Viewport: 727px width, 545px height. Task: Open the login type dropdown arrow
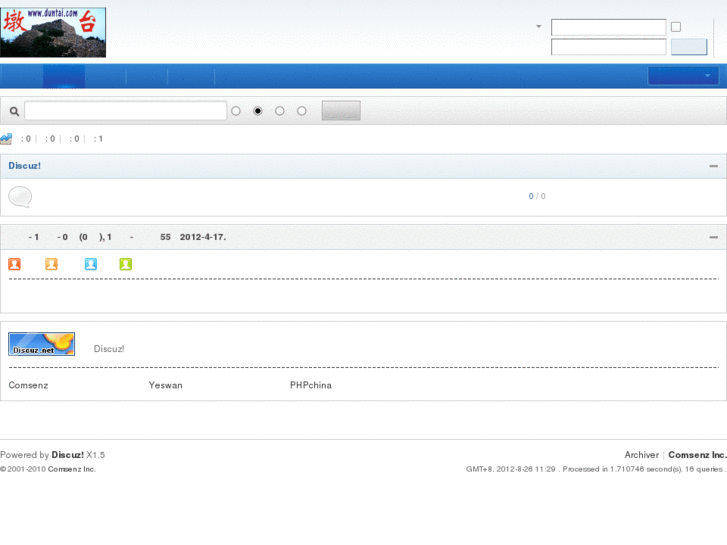(539, 26)
